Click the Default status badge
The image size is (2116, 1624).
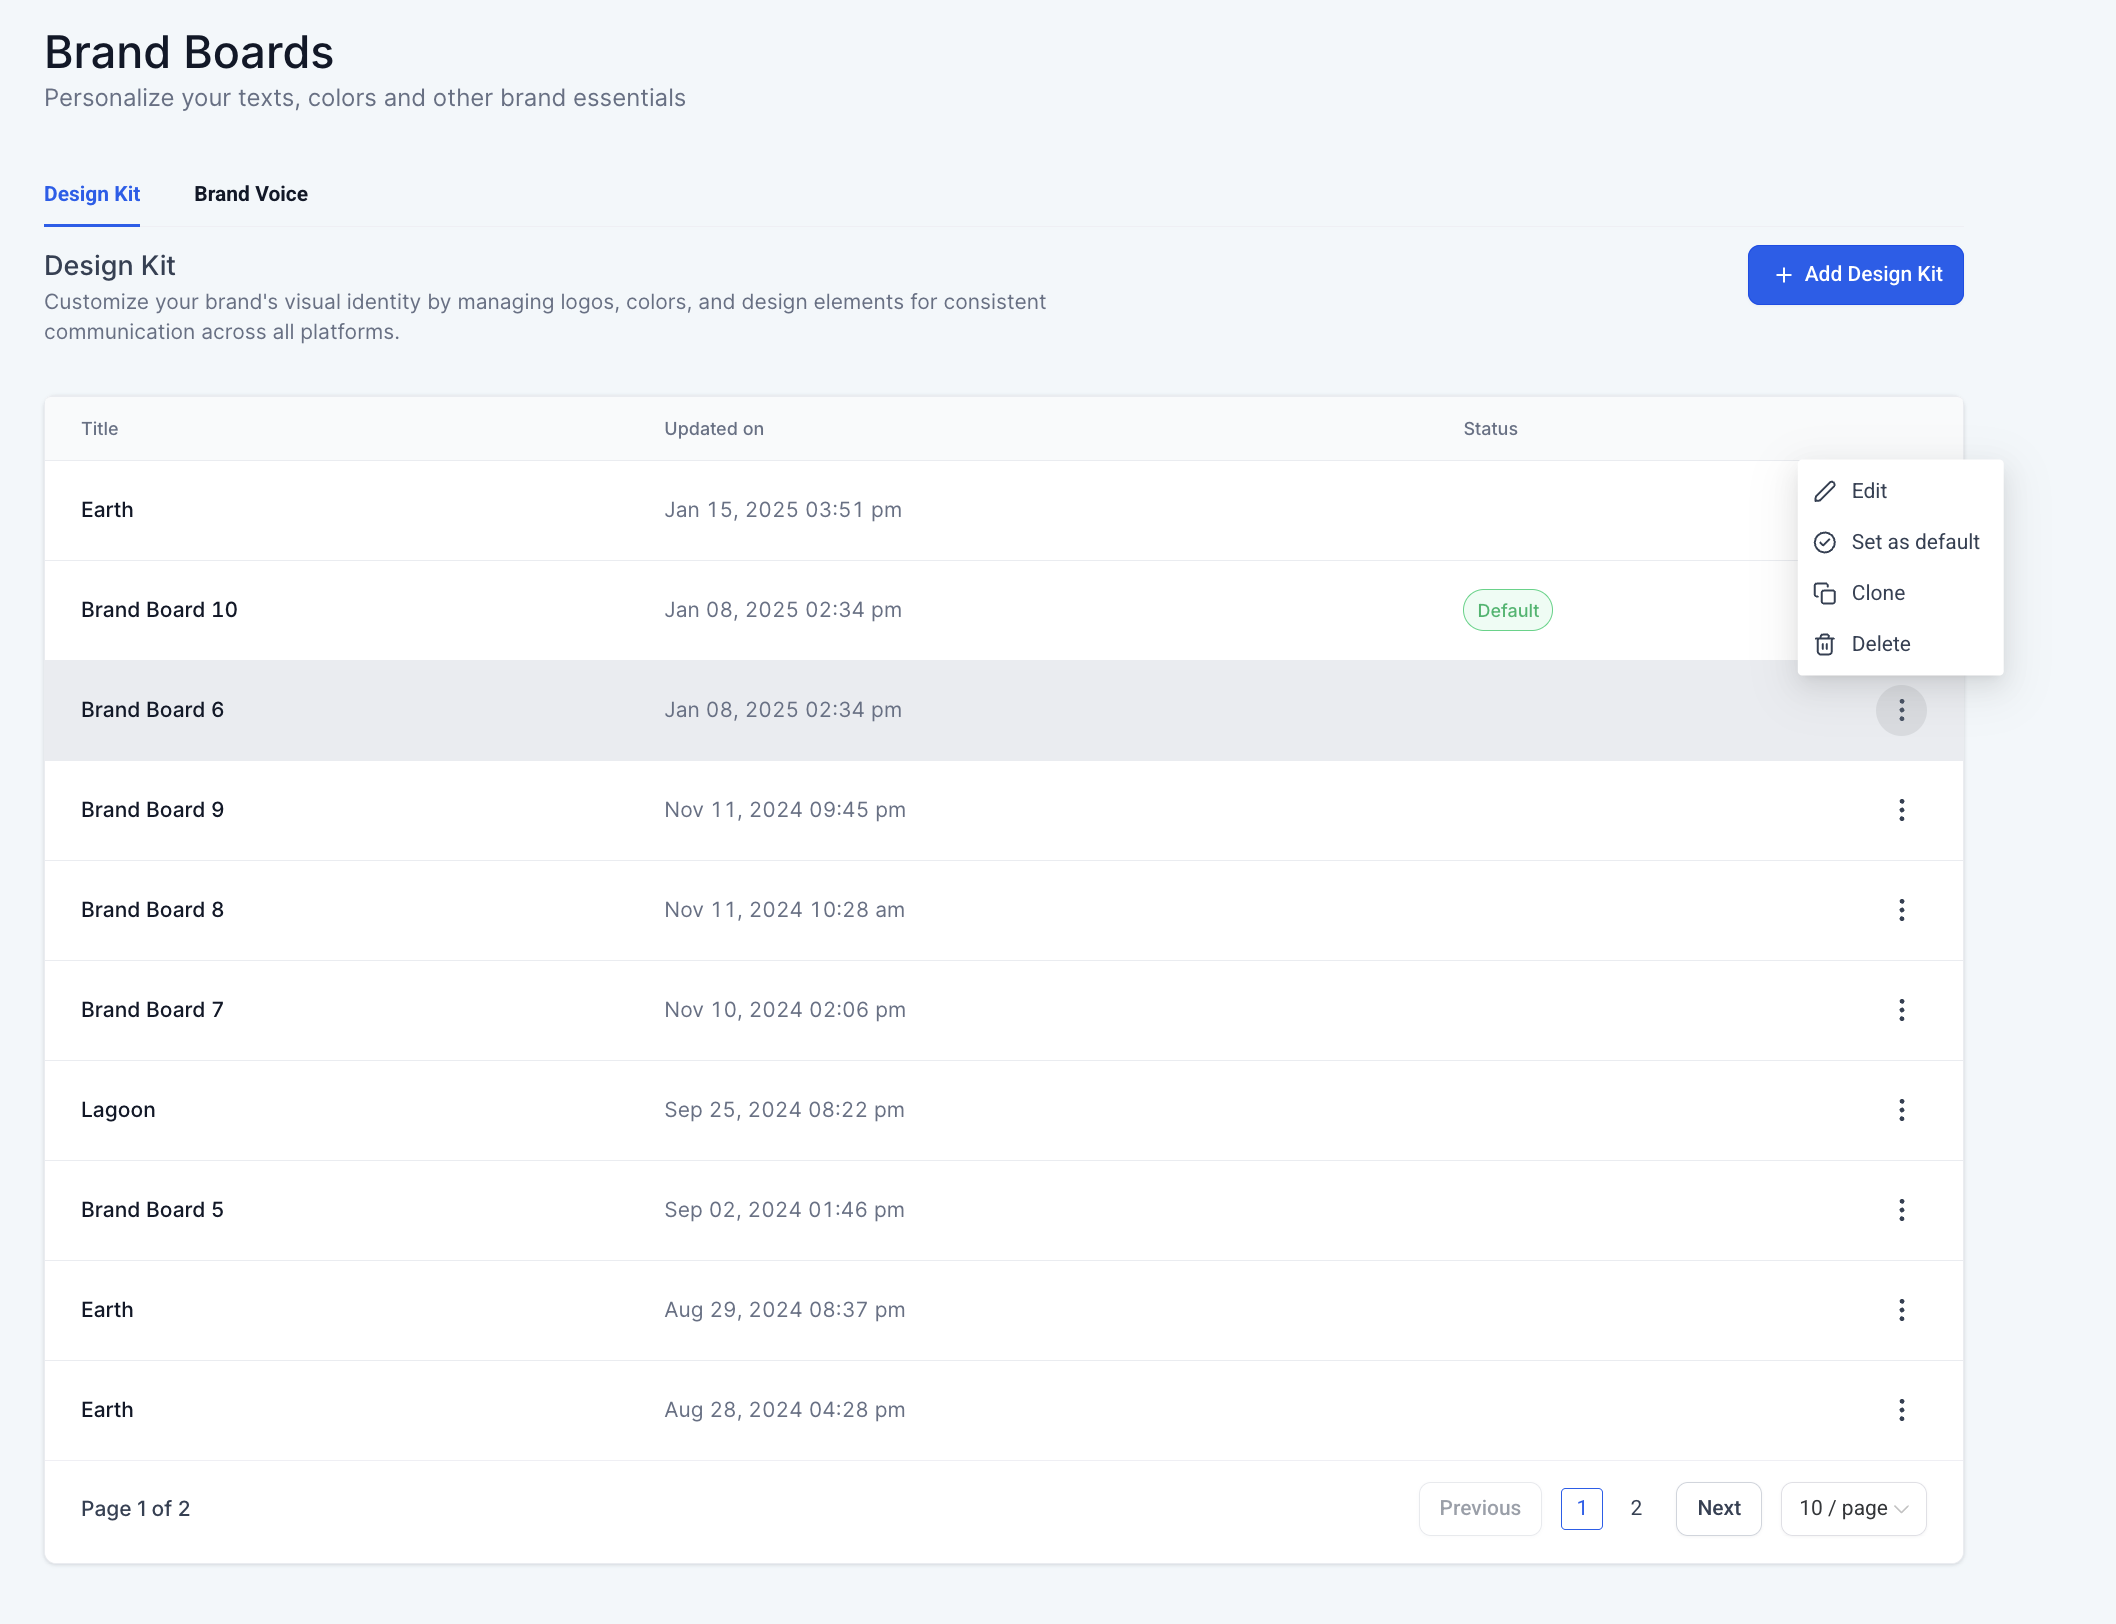1507,610
